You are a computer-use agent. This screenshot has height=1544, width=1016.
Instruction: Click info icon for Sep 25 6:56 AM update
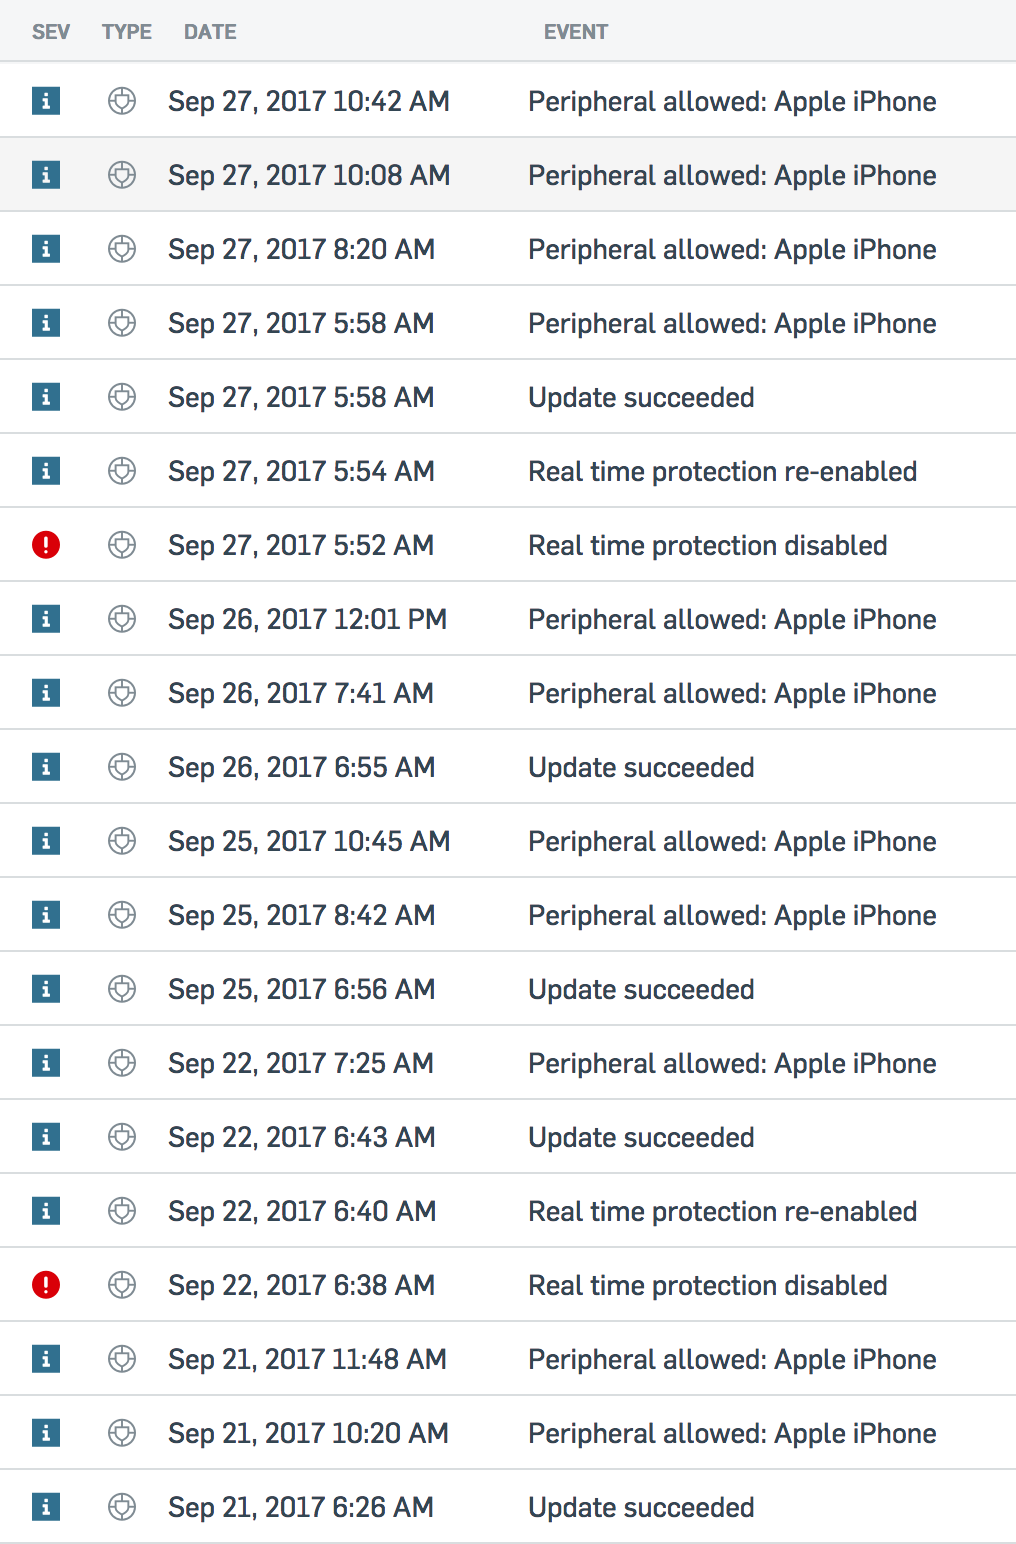(46, 989)
